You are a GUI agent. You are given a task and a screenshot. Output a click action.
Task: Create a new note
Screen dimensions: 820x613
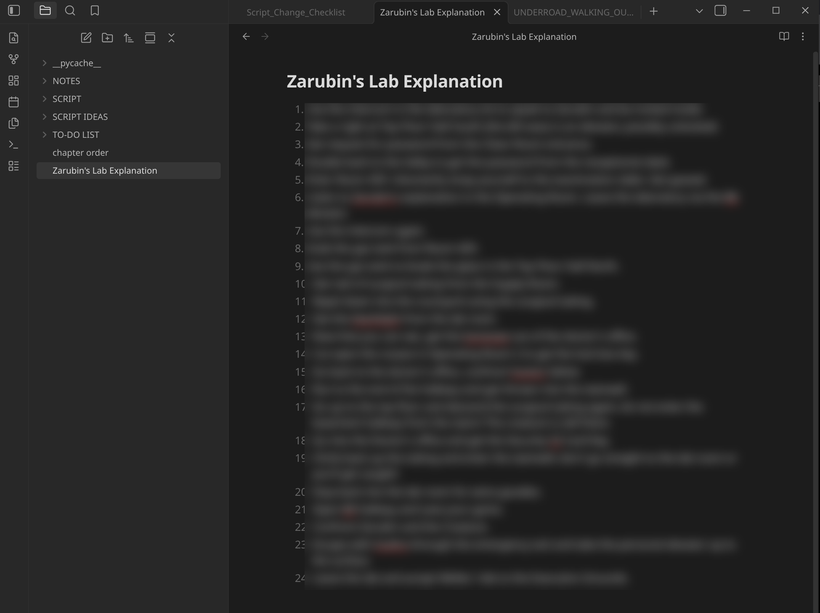(86, 38)
